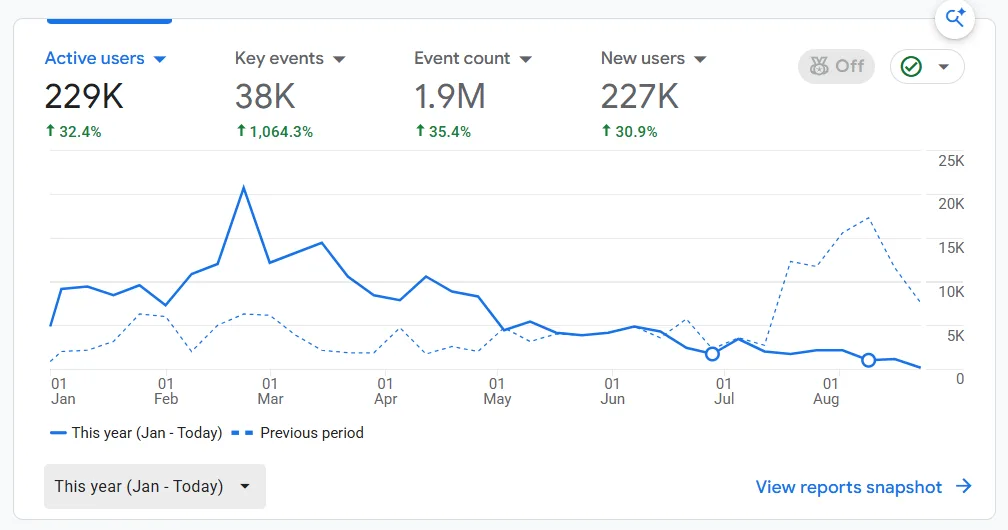1008x530 pixels.
Task: Click the 01 Jun axis label
Action: pos(612,391)
